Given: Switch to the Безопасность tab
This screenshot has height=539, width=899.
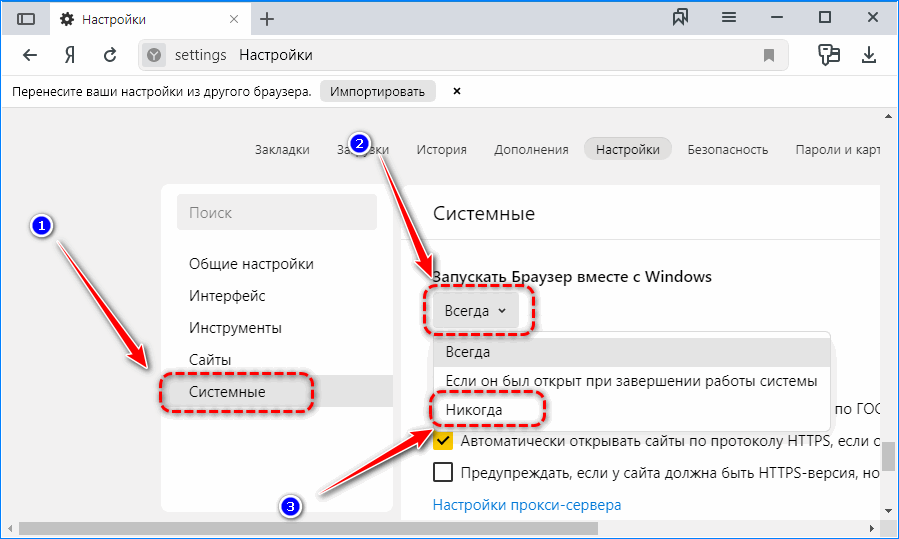Looking at the screenshot, I should (728, 149).
